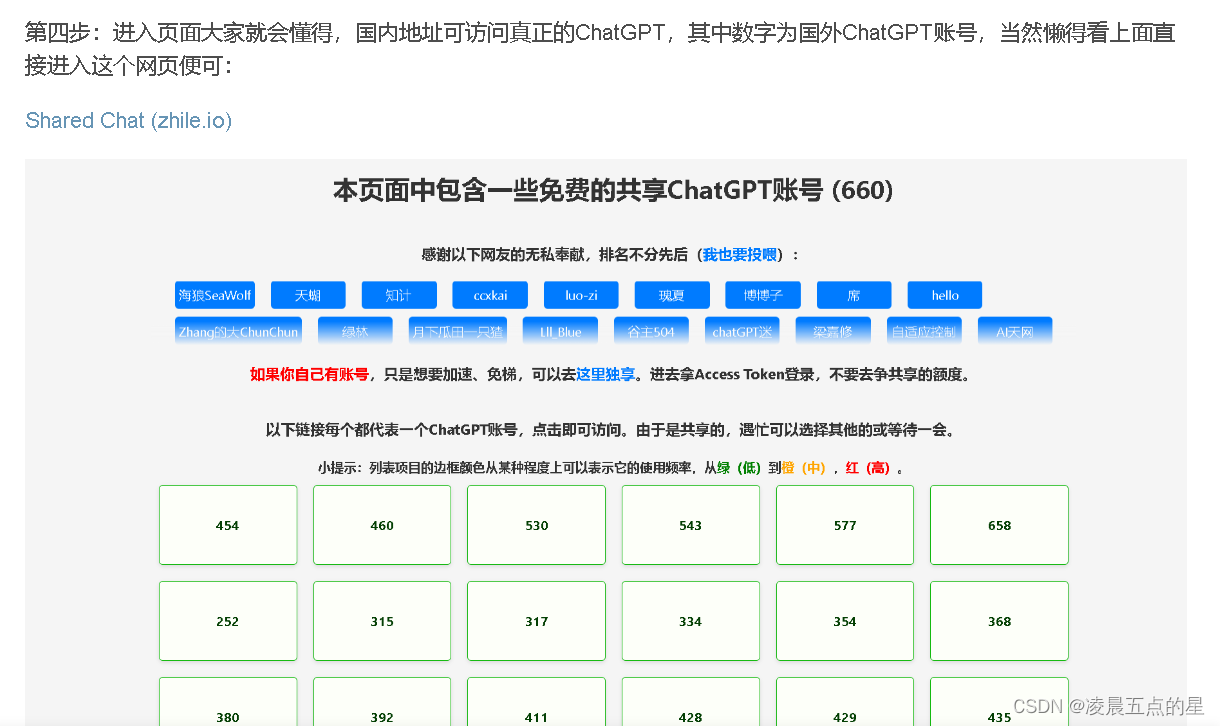The width and height of the screenshot is (1220, 726).
Task: Click contributor button 月下瓜田一只猹
Action: (x=457, y=332)
